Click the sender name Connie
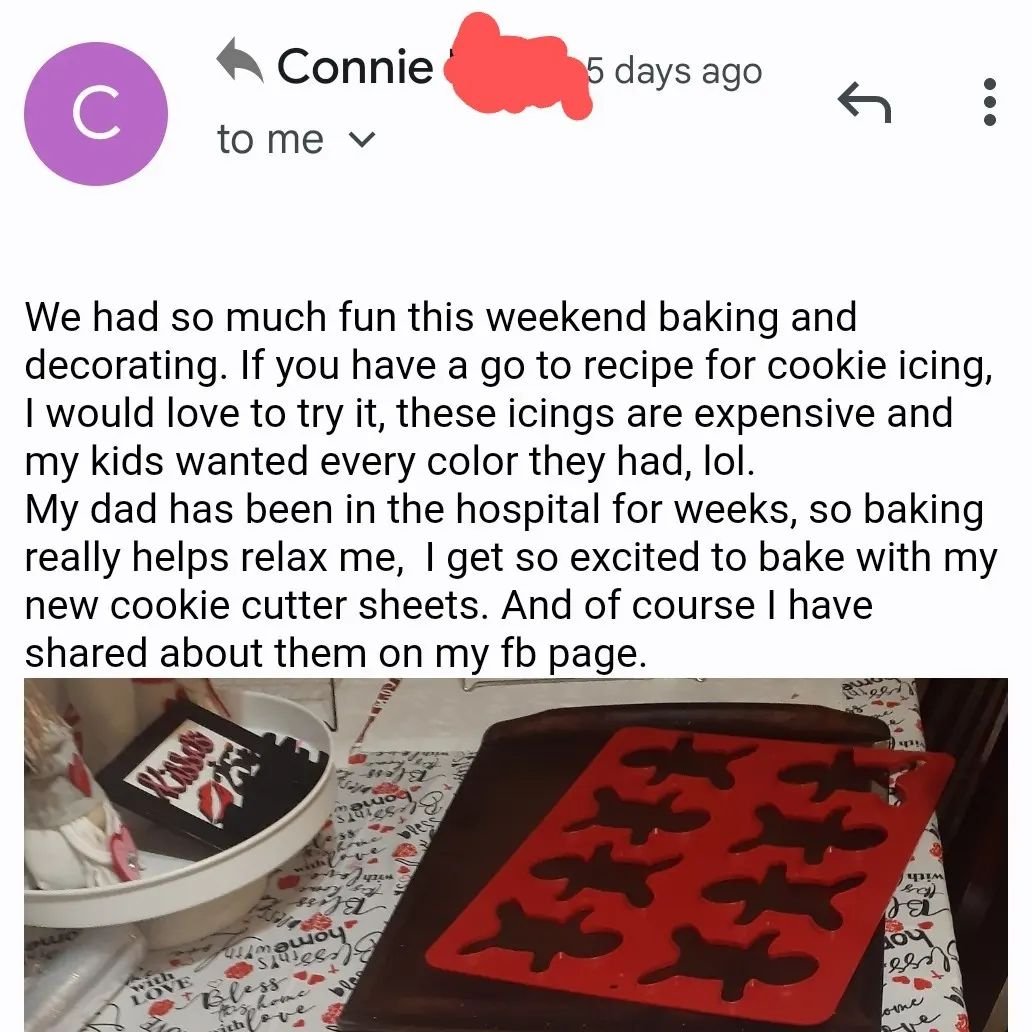Screen dimensions: 1032x1032 coord(355,66)
